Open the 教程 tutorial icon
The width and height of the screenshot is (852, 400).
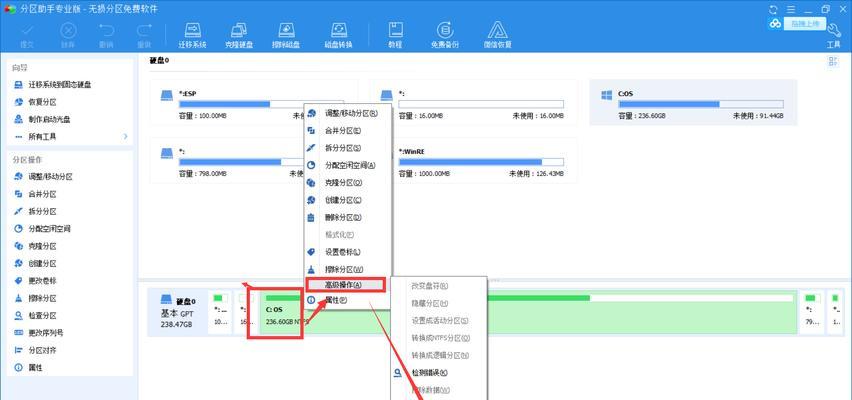pyautogui.click(x=395, y=35)
